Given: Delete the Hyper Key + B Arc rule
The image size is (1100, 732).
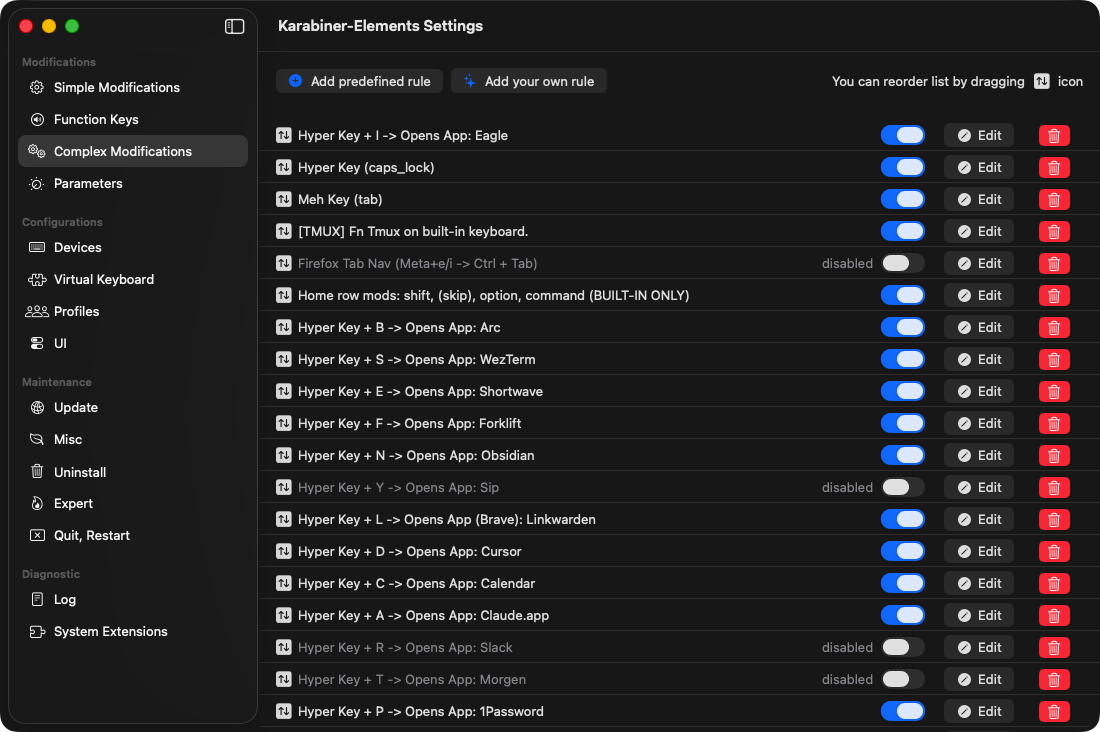Looking at the screenshot, I should tap(1054, 328).
